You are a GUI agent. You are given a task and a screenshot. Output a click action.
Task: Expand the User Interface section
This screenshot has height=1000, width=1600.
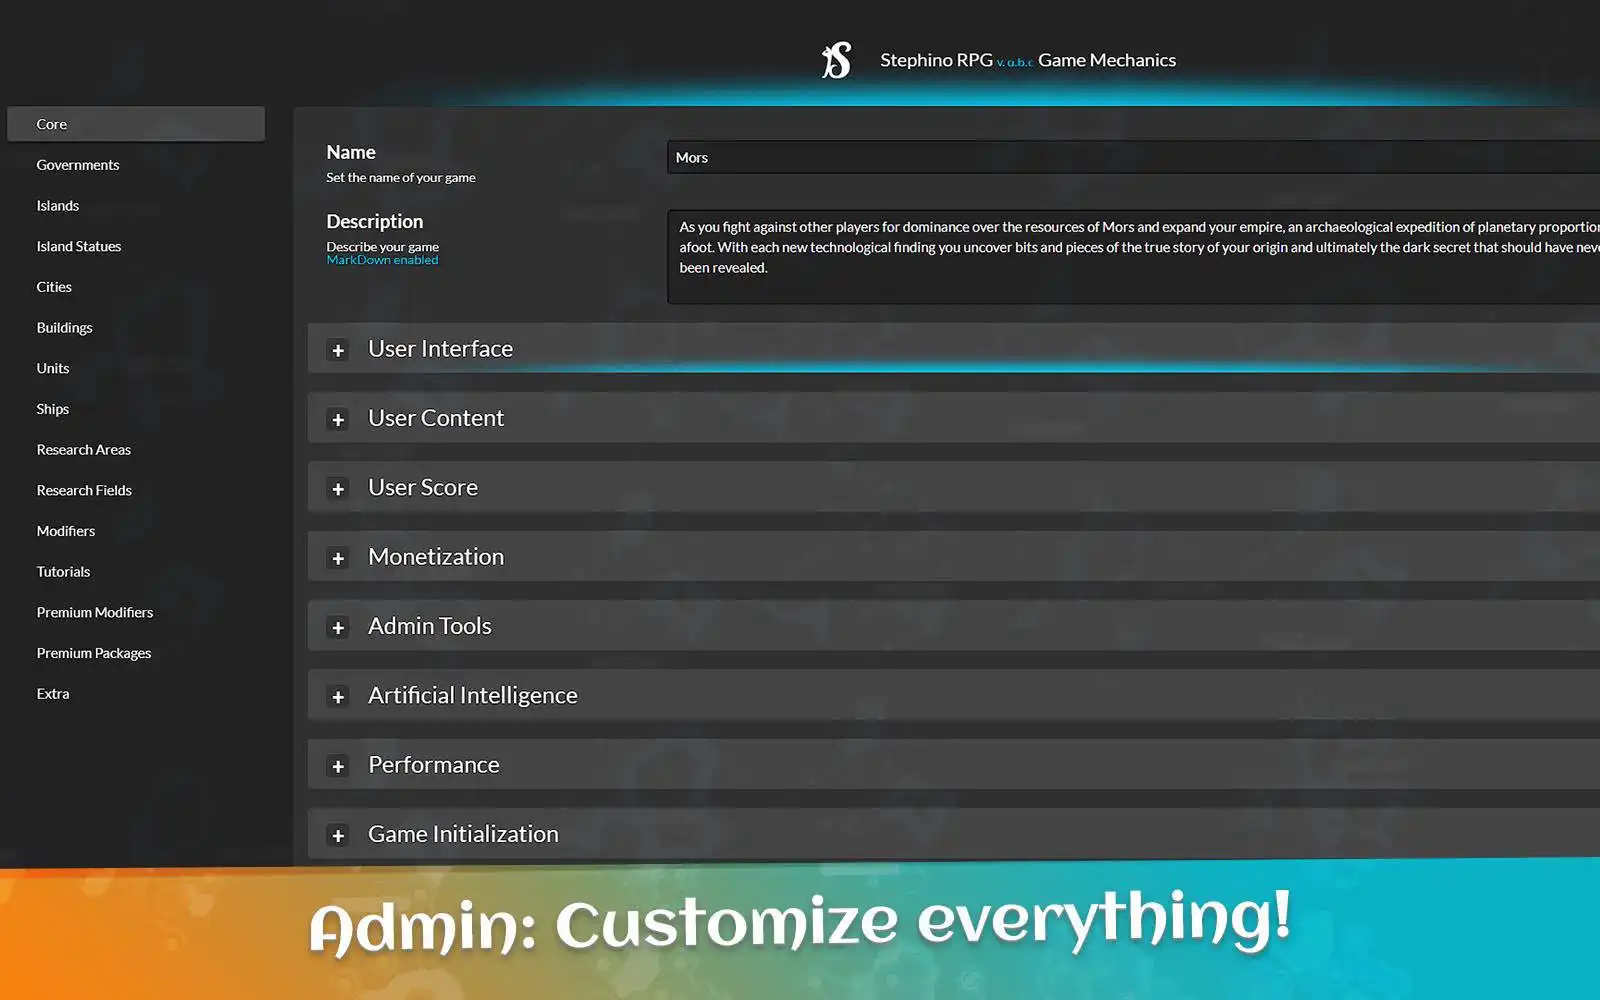(x=338, y=350)
